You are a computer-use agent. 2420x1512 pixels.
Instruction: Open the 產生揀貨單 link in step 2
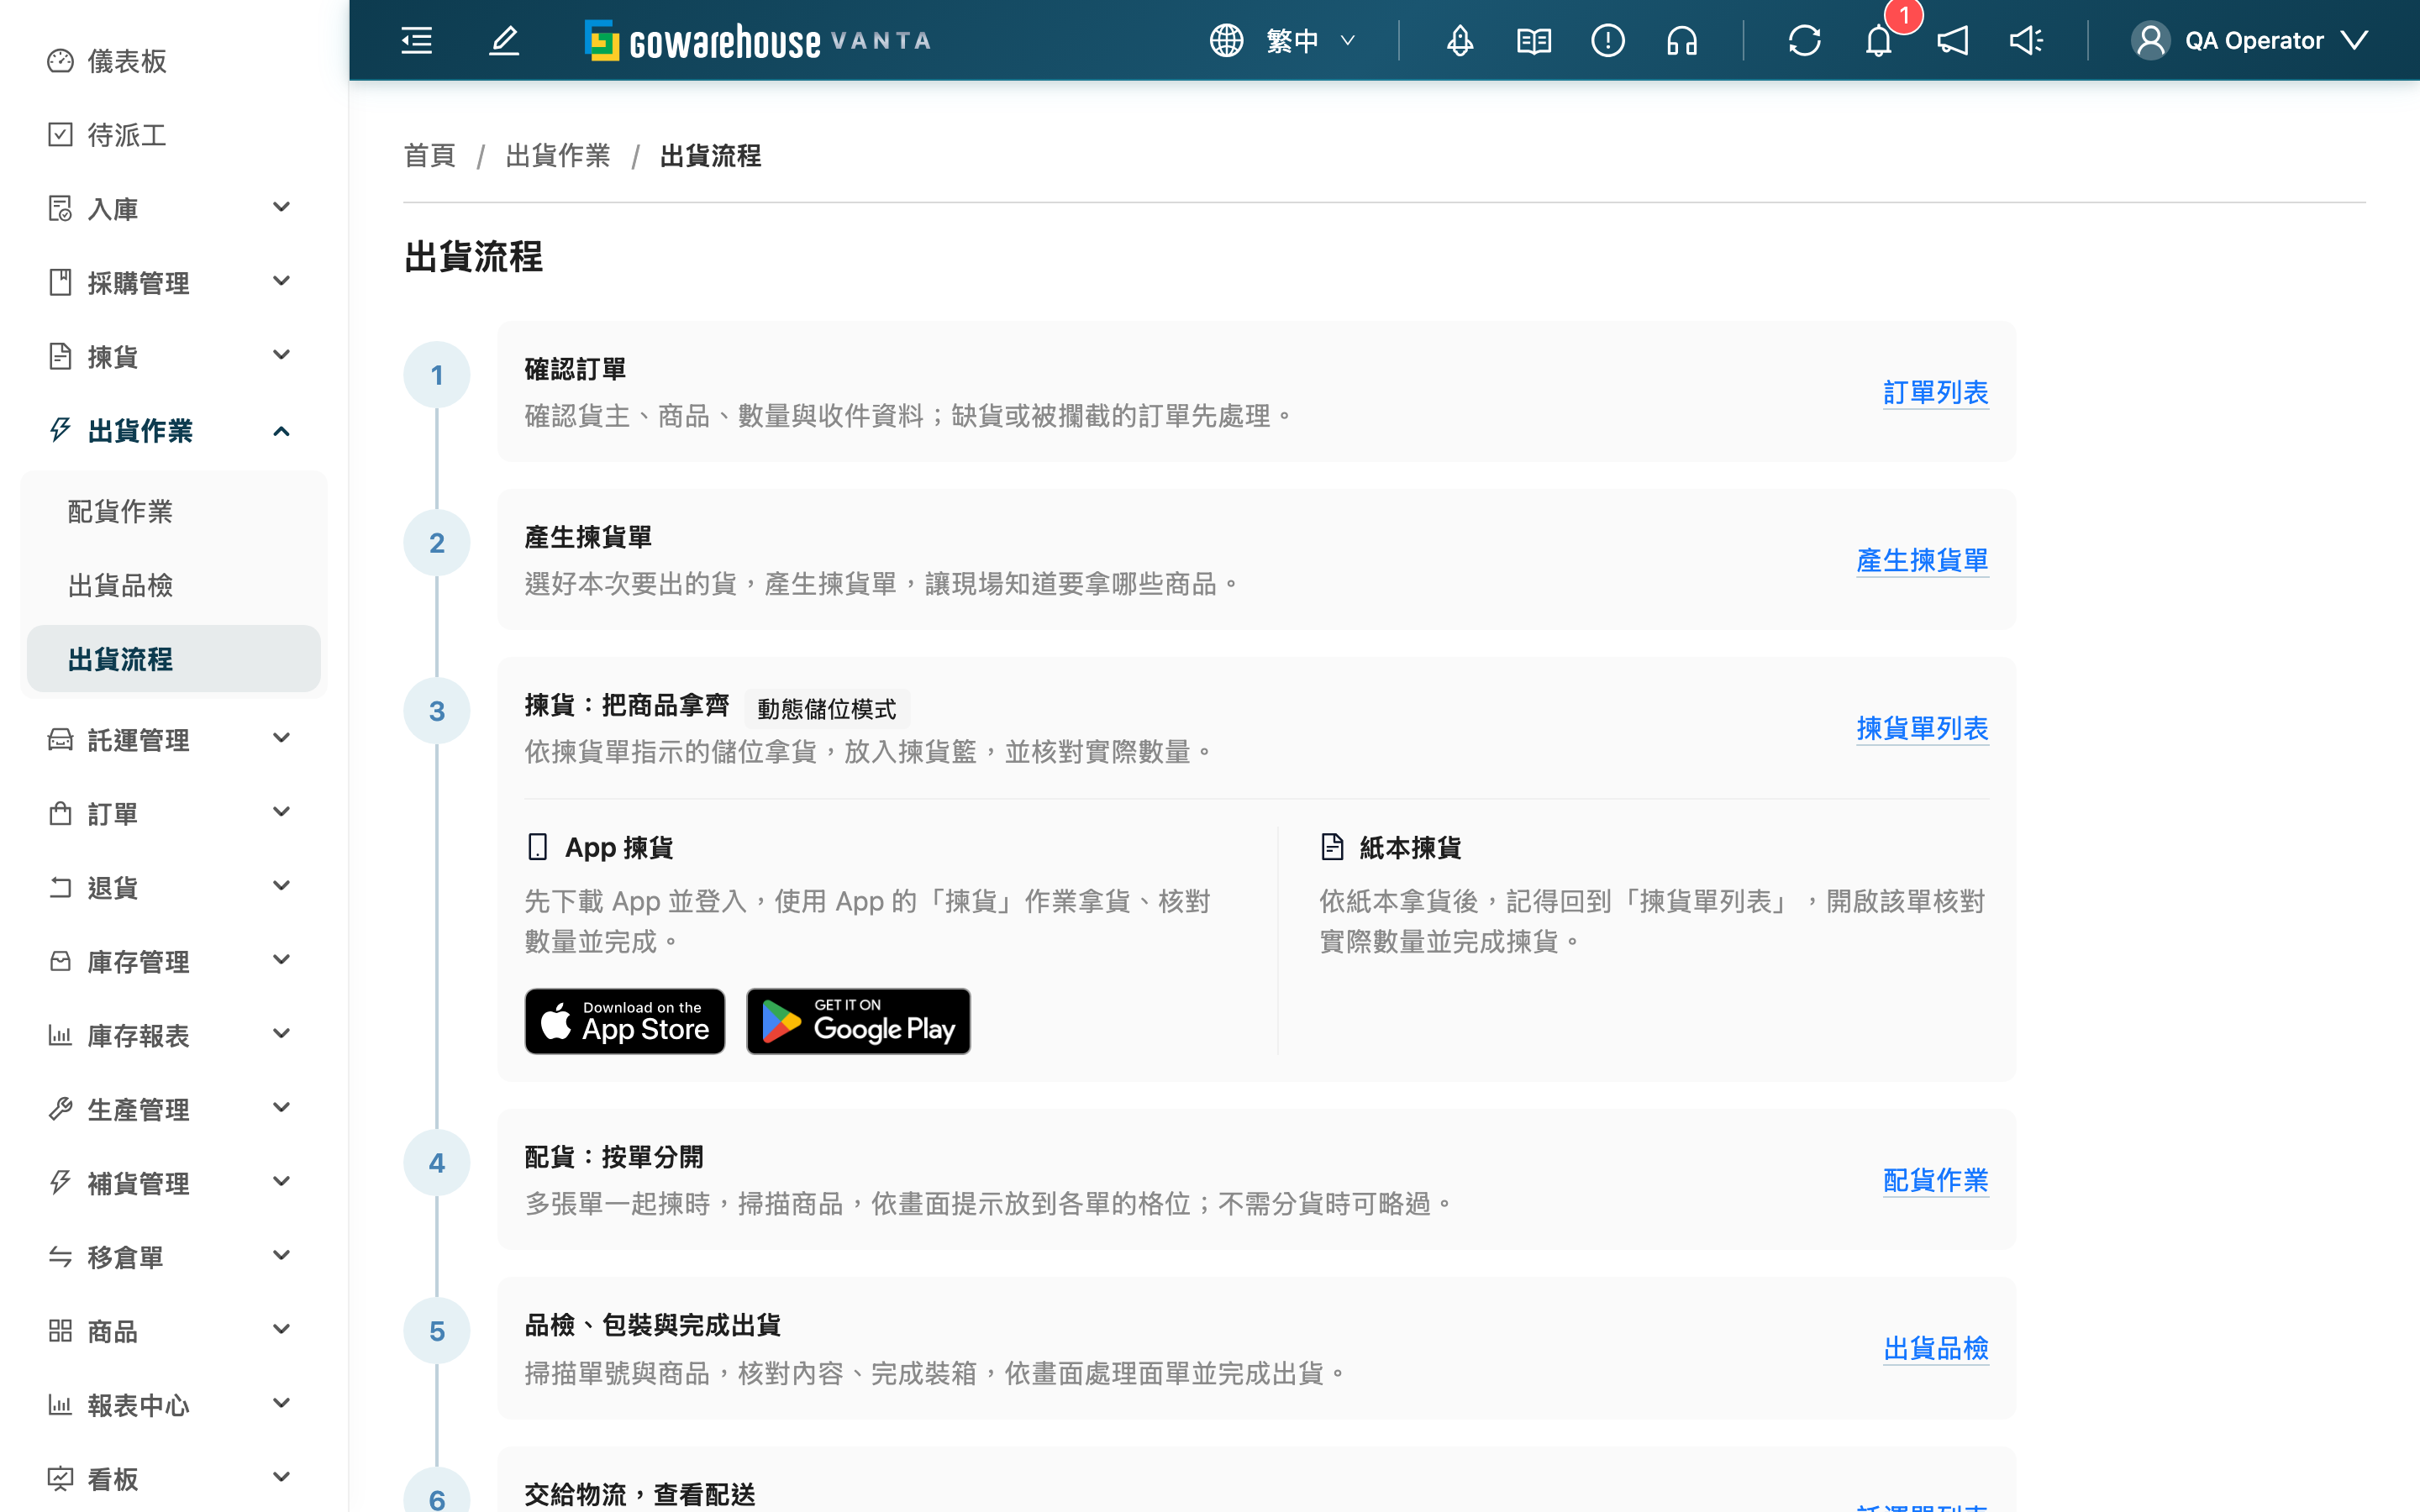[1922, 560]
